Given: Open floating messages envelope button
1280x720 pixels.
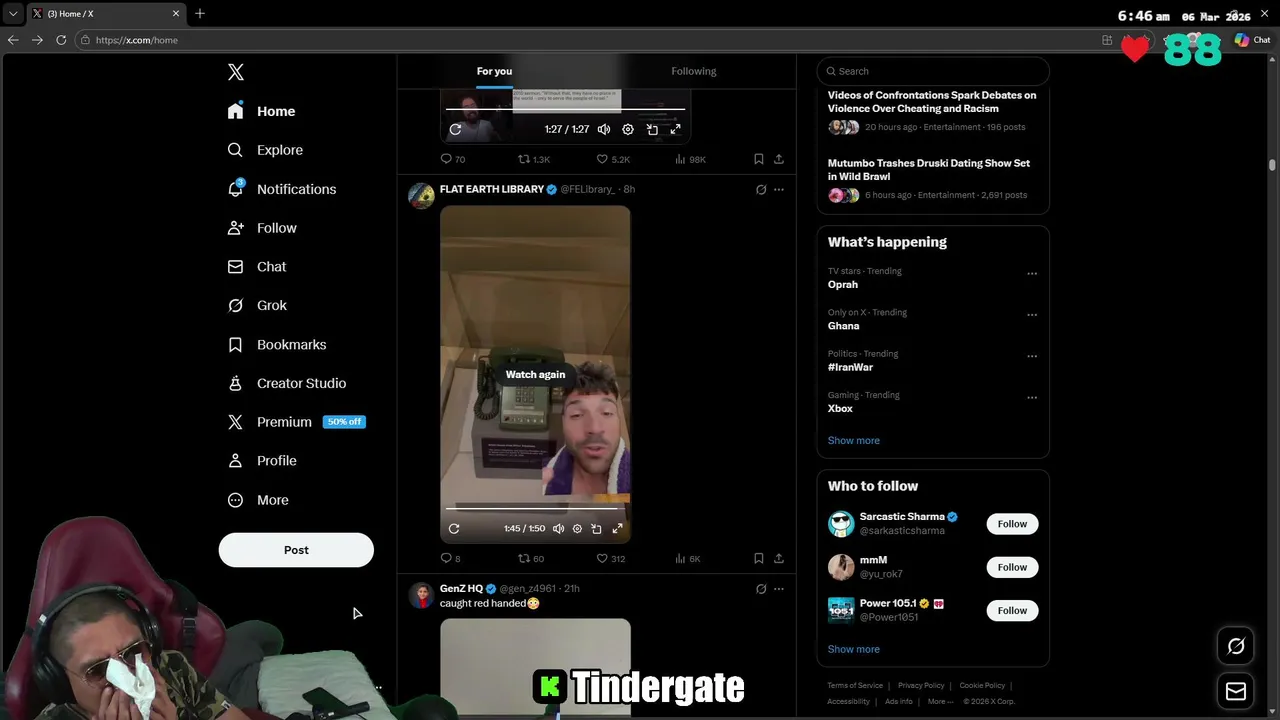Looking at the screenshot, I should [x=1236, y=691].
